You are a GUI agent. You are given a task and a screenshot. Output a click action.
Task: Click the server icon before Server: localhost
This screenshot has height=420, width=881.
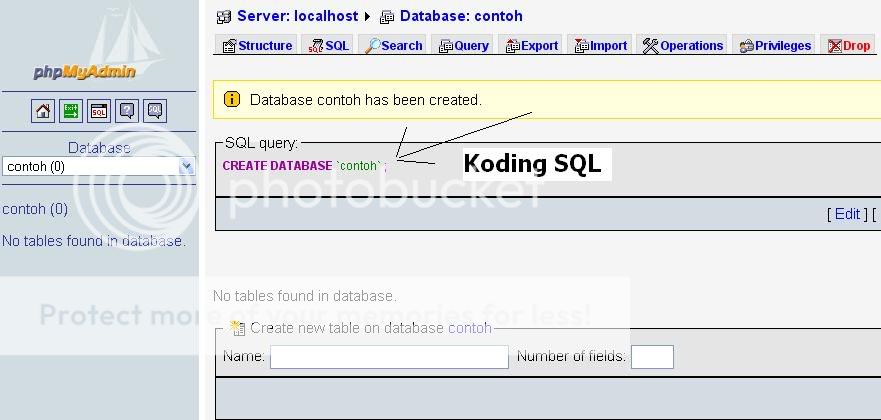point(224,17)
